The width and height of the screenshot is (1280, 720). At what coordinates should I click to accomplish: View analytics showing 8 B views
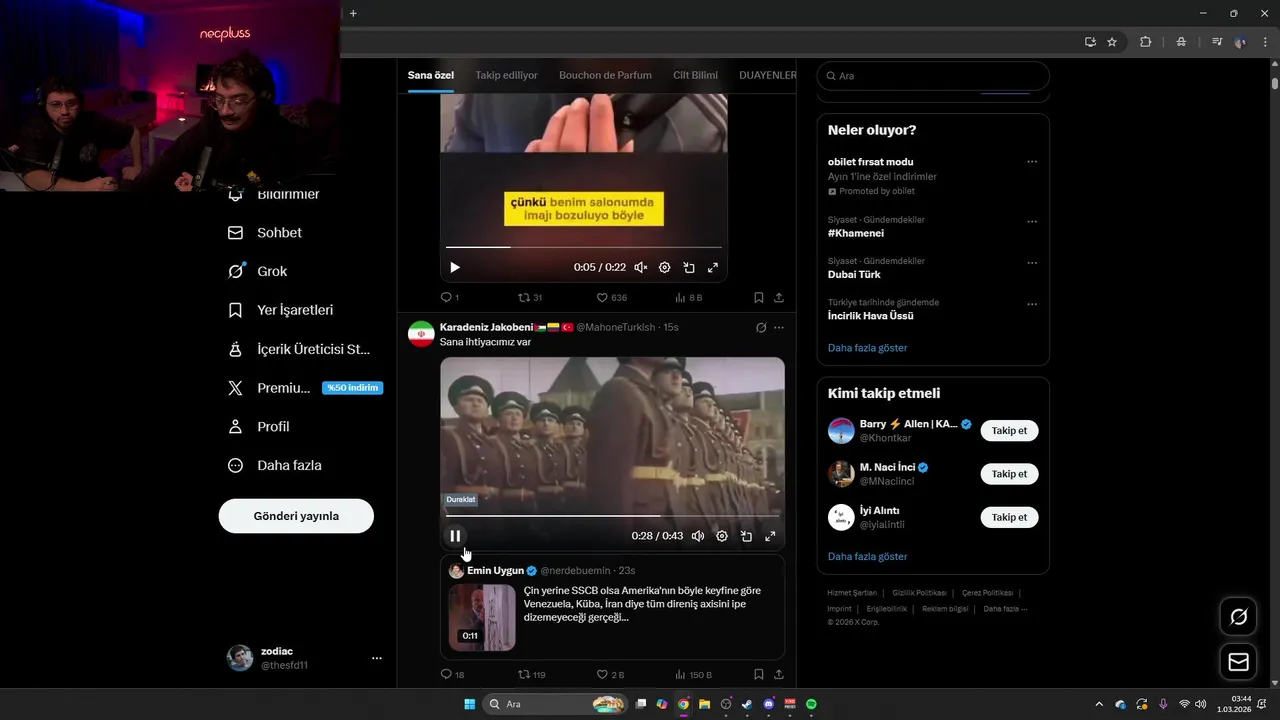(x=689, y=298)
